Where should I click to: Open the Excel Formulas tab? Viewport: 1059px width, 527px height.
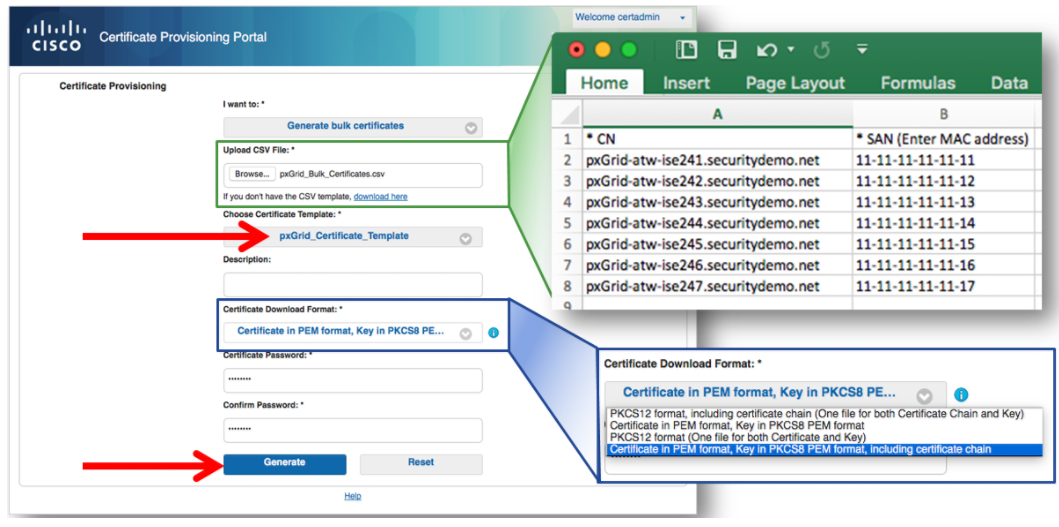(x=918, y=82)
